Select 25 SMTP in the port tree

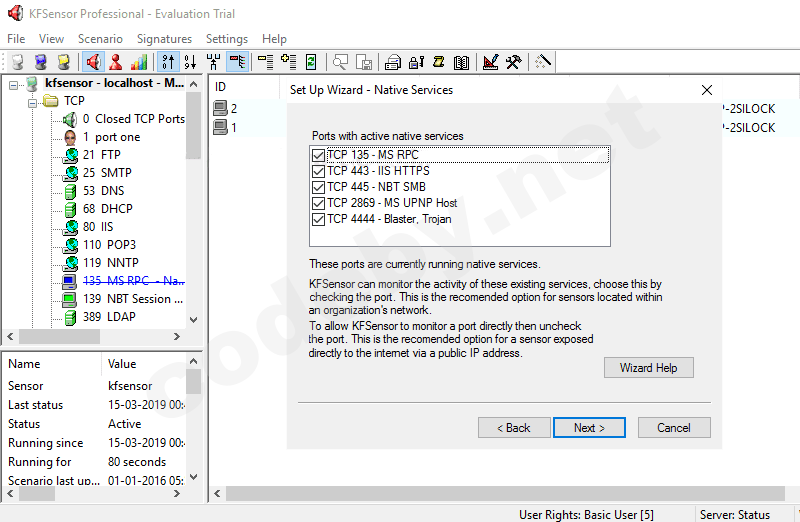(107, 172)
